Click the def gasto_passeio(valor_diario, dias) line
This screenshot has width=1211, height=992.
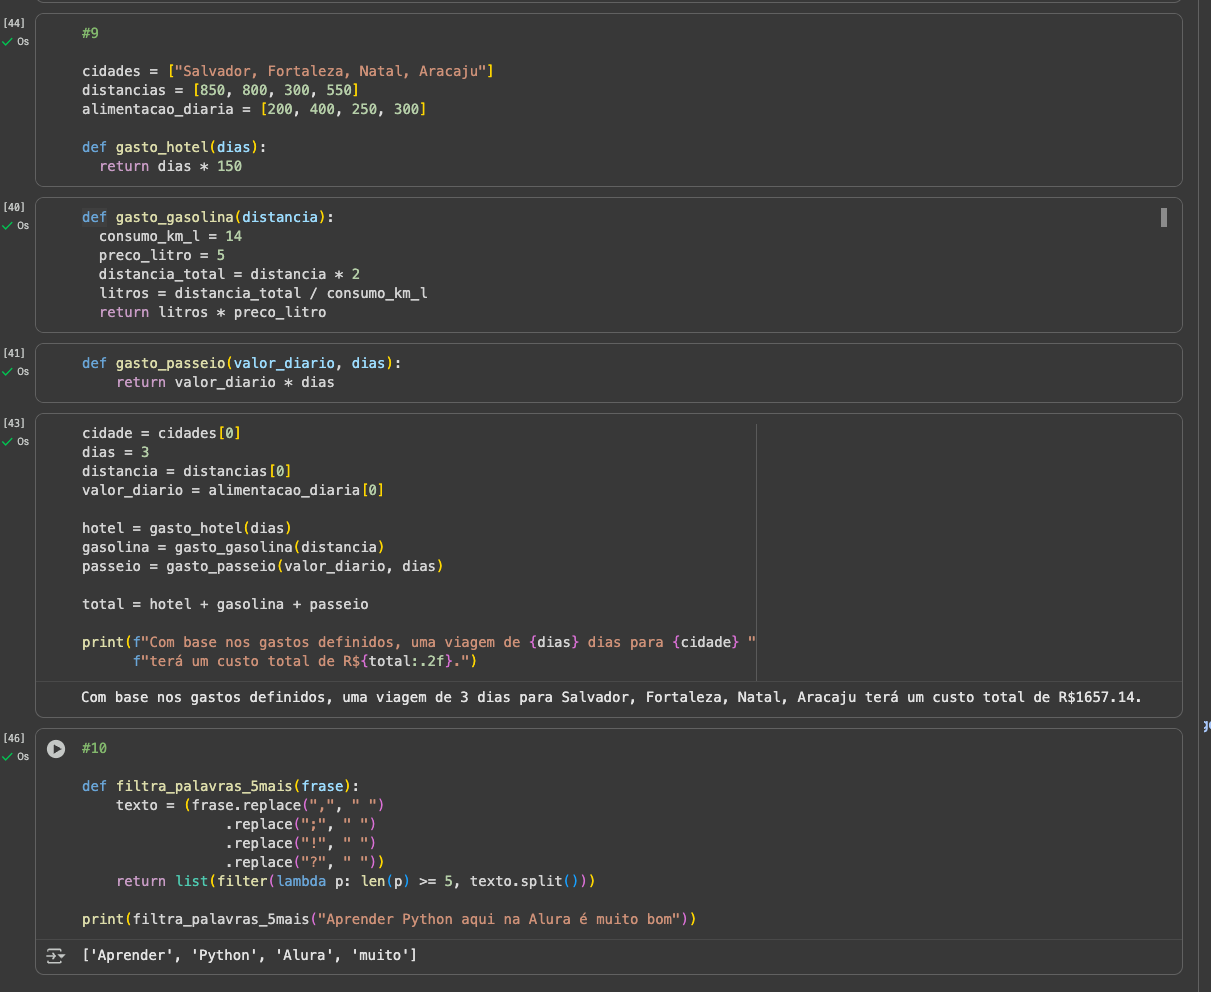(x=241, y=363)
